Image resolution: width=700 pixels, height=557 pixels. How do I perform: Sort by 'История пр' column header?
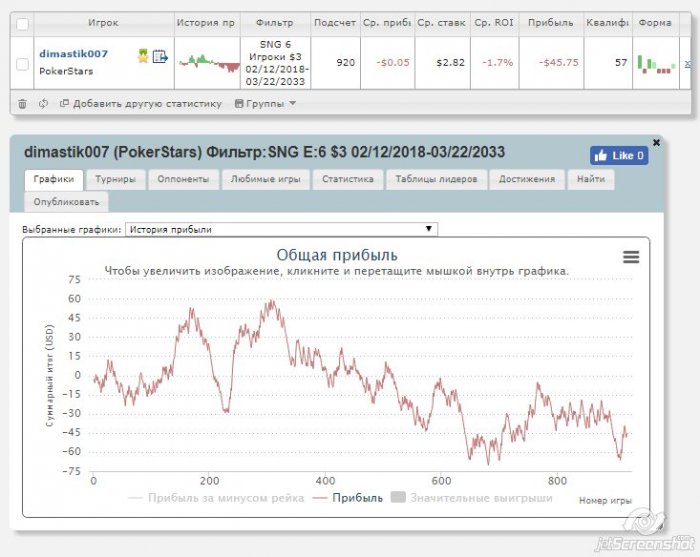tap(206, 23)
